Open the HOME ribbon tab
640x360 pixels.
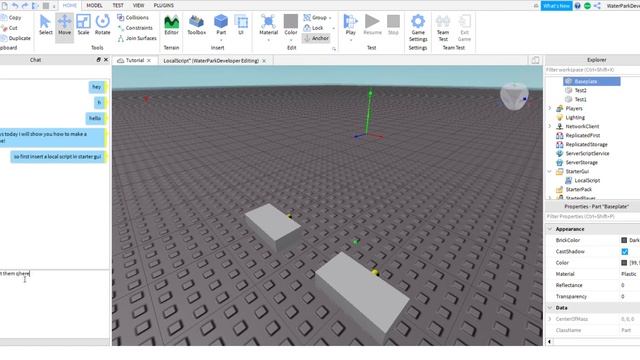[70, 5]
